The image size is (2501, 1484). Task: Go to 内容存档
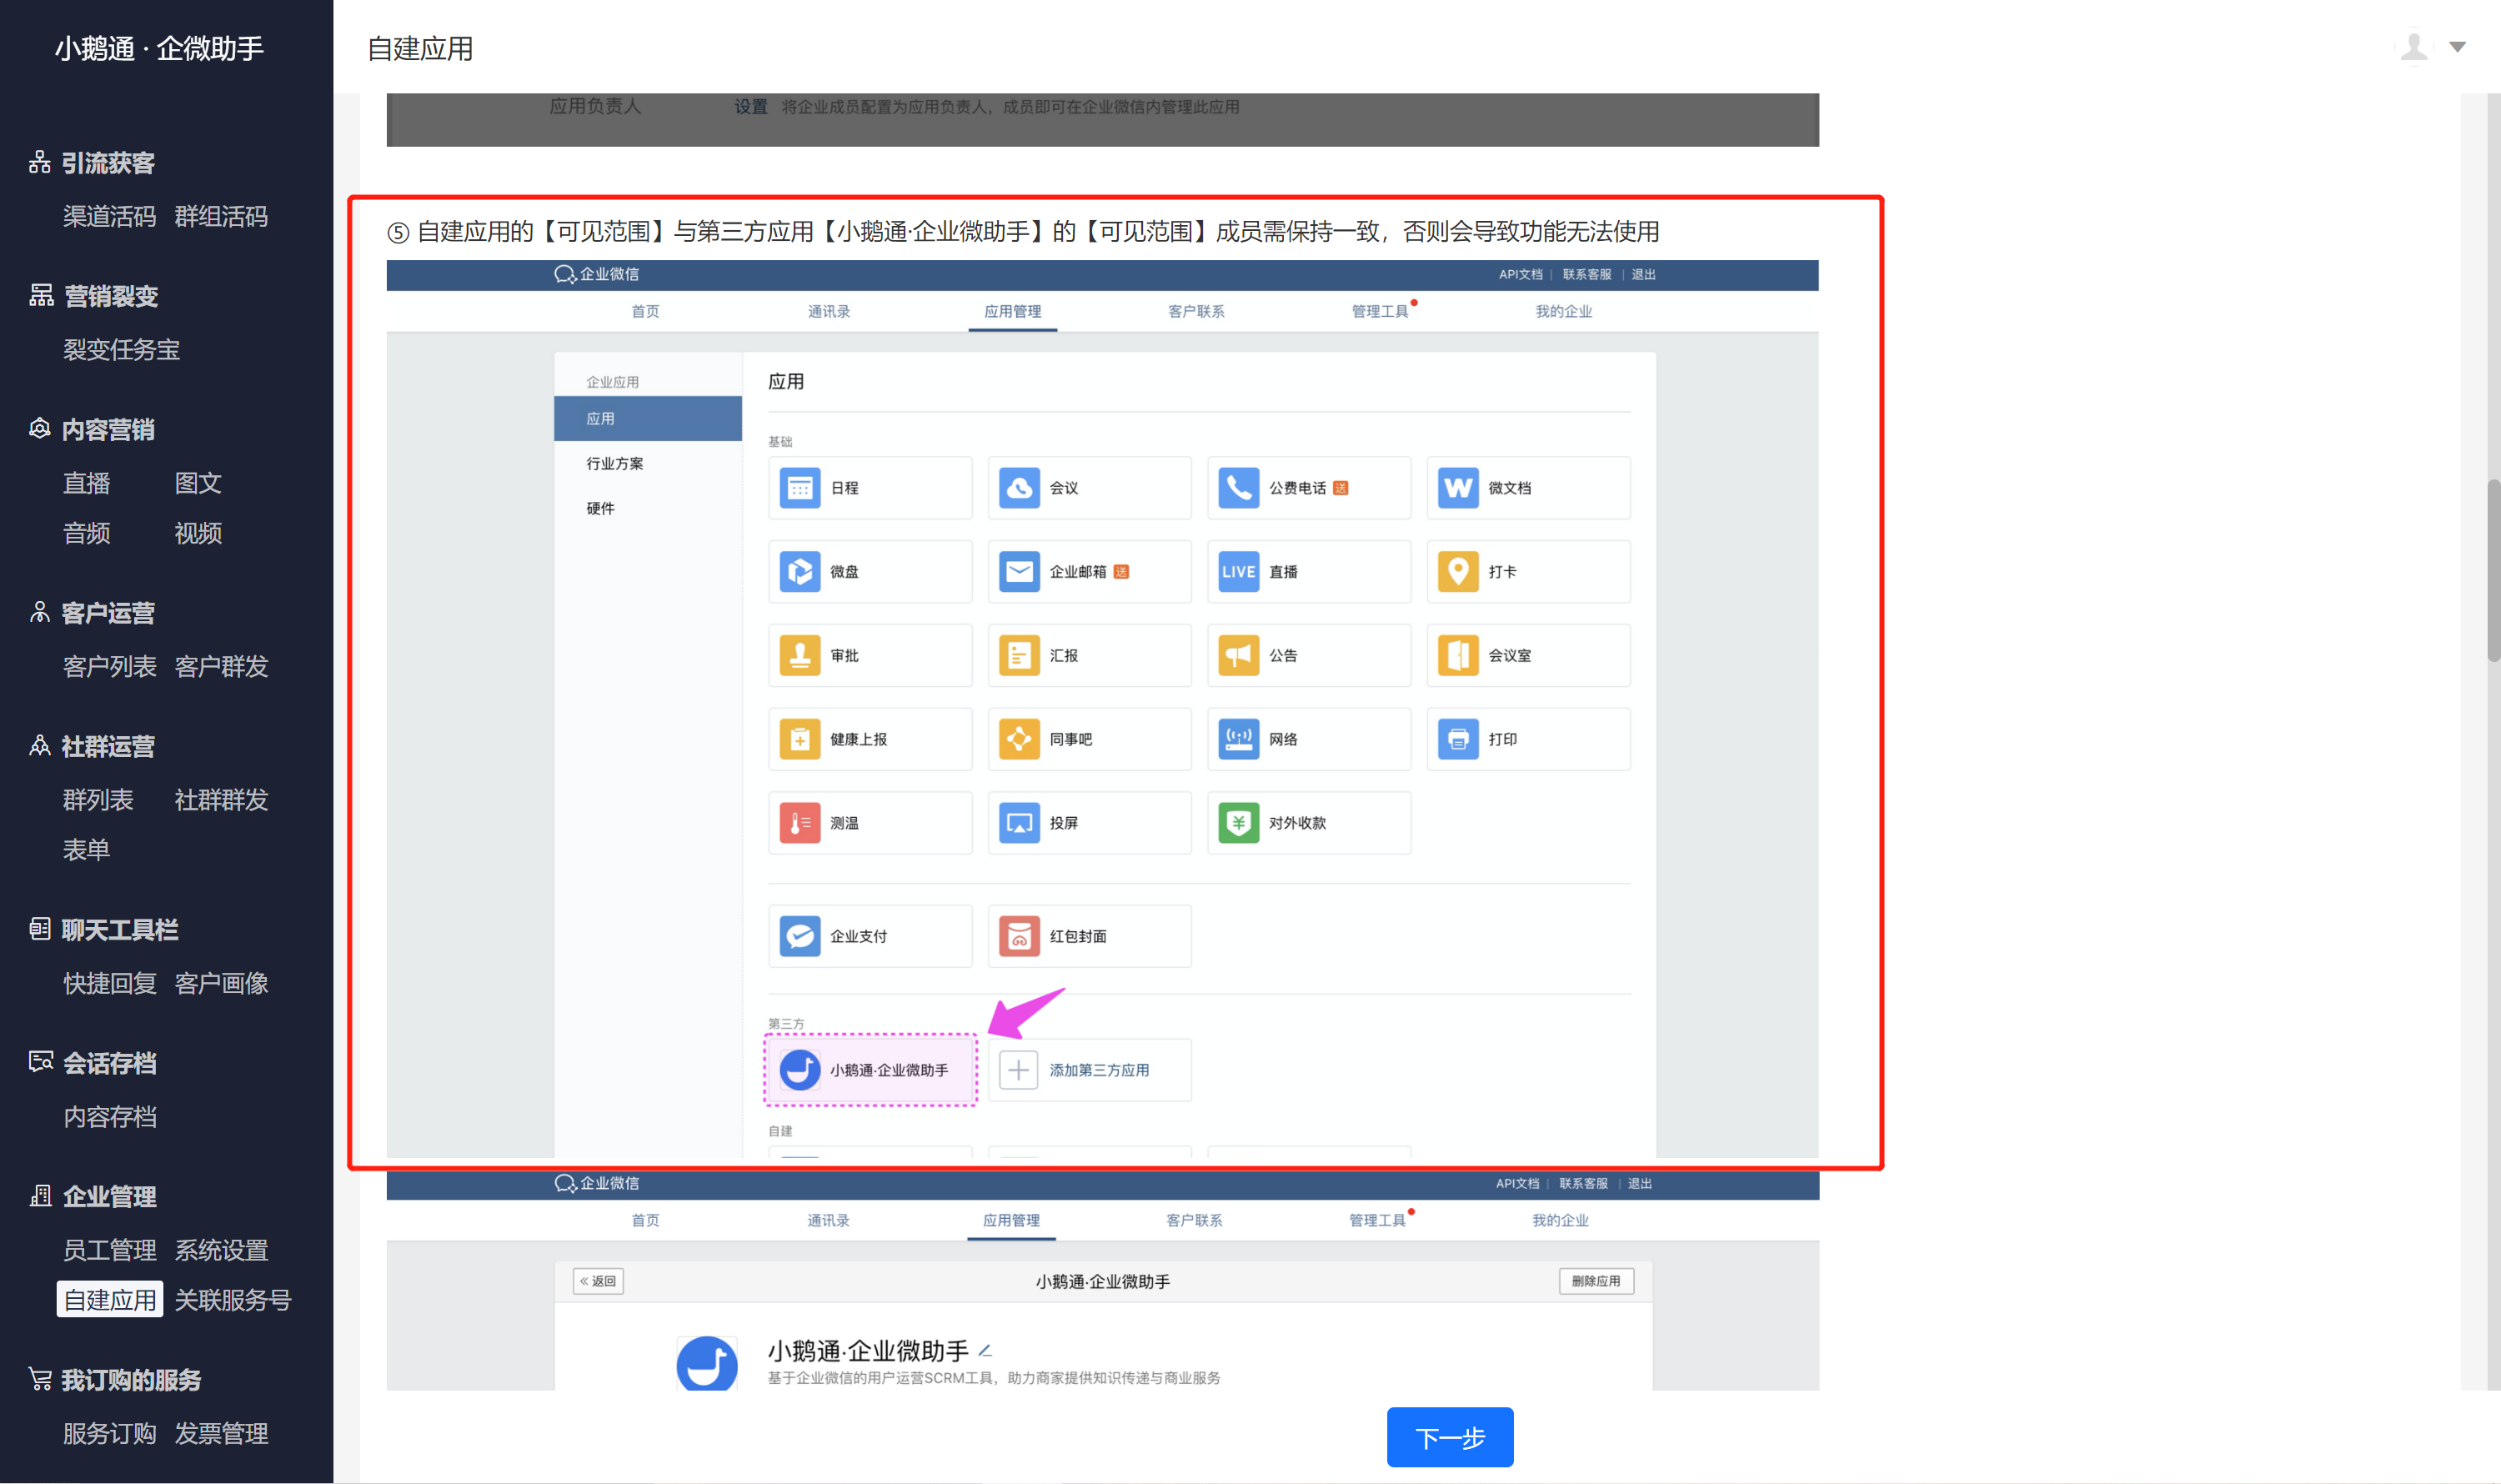coord(110,1117)
